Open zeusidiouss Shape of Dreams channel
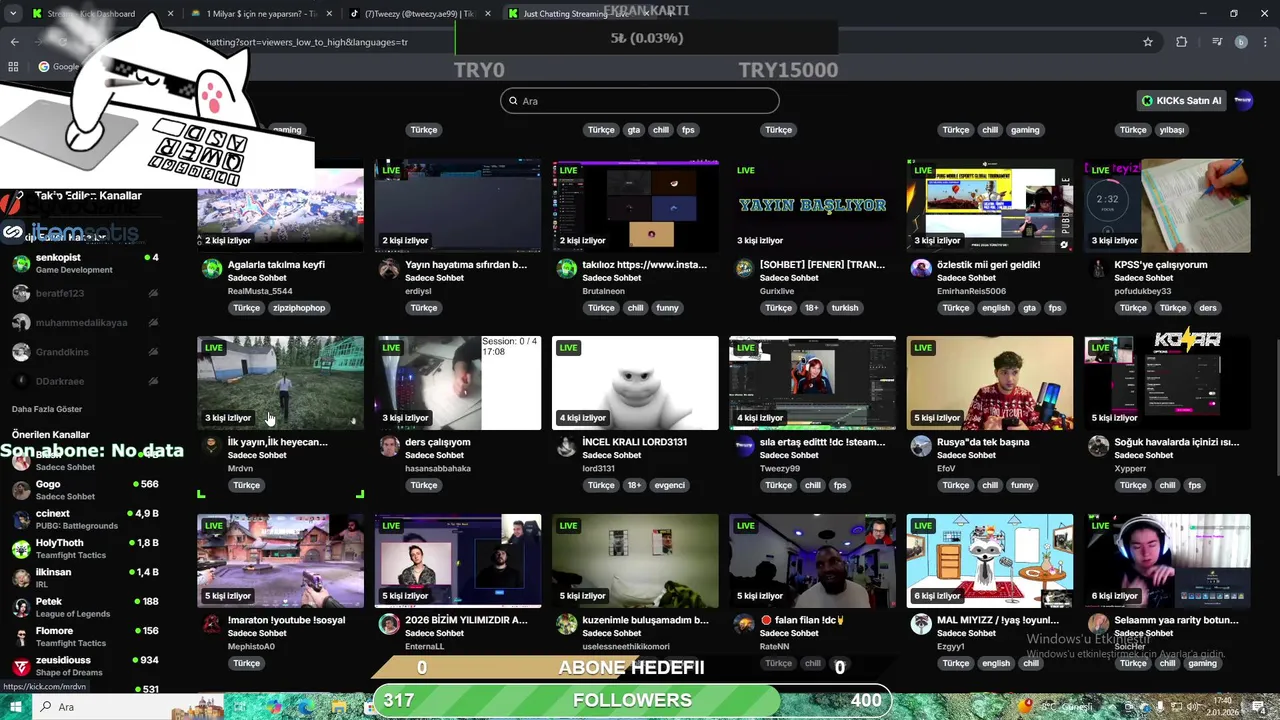Image resolution: width=1280 pixels, height=720 pixels. pos(85,666)
